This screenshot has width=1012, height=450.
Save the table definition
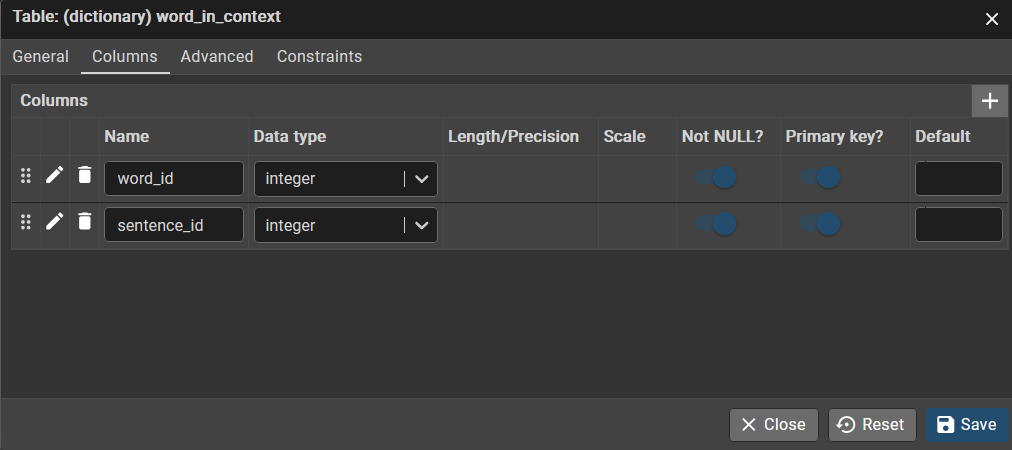click(x=967, y=424)
